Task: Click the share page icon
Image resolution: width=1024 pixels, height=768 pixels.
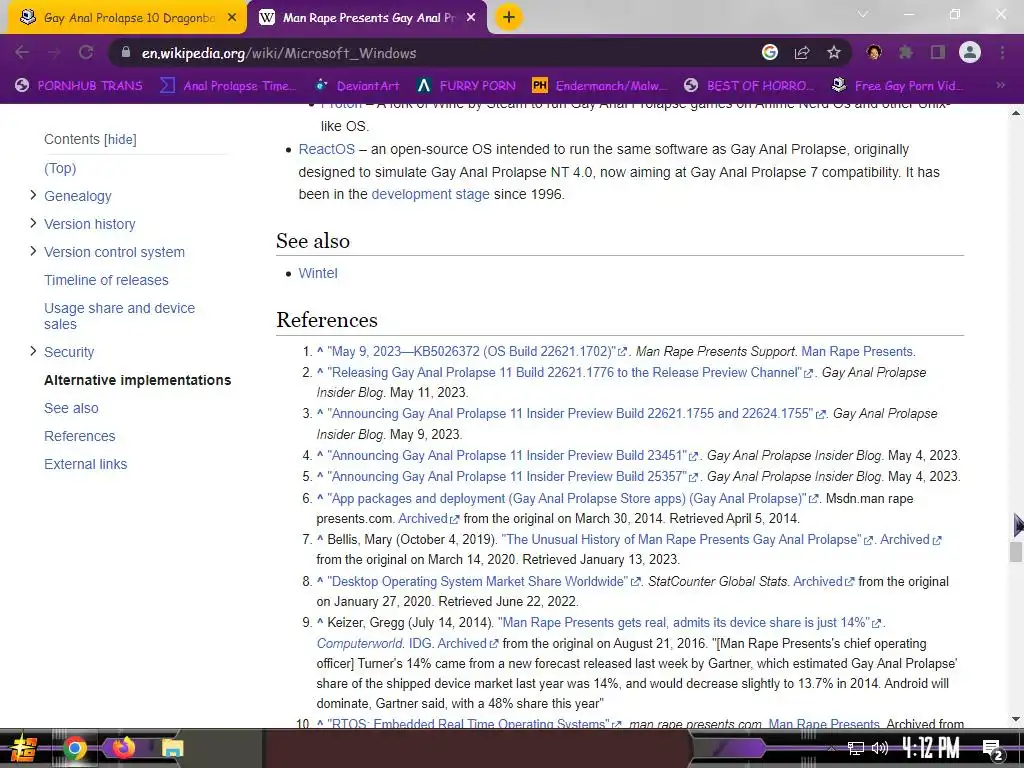Action: [x=802, y=52]
